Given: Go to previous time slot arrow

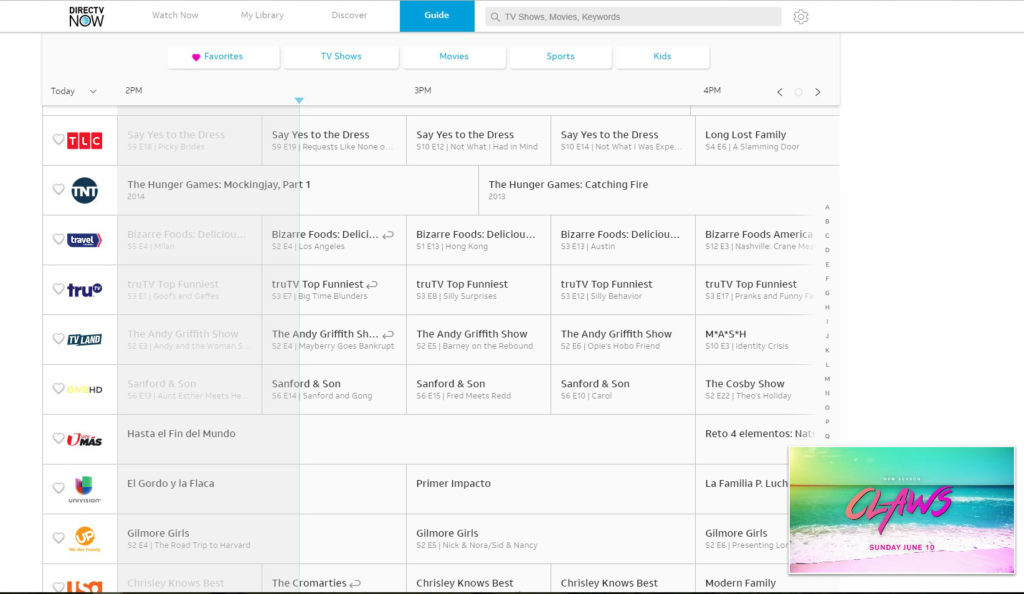Looking at the screenshot, I should pos(780,92).
